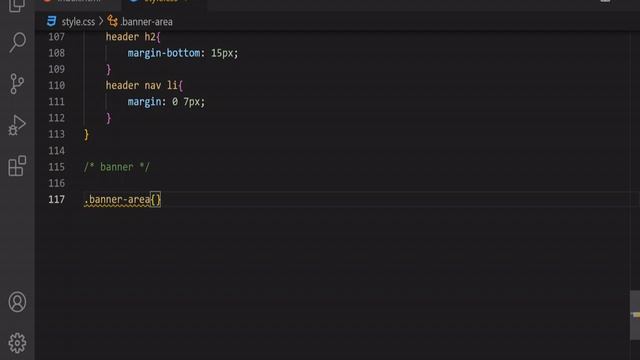
Task: Click the /* banner */ comment
Action: [117, 167]
